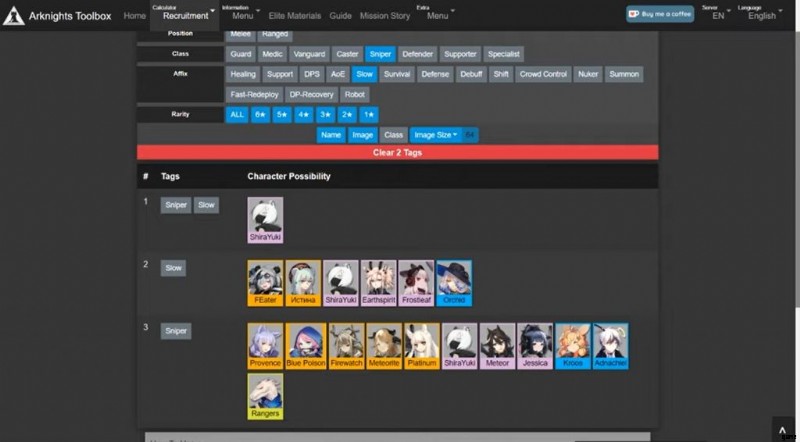This screenshot has width=800, height=442.
Task: Click the Kroos operator portrait
Action: (x=572, y=344)
